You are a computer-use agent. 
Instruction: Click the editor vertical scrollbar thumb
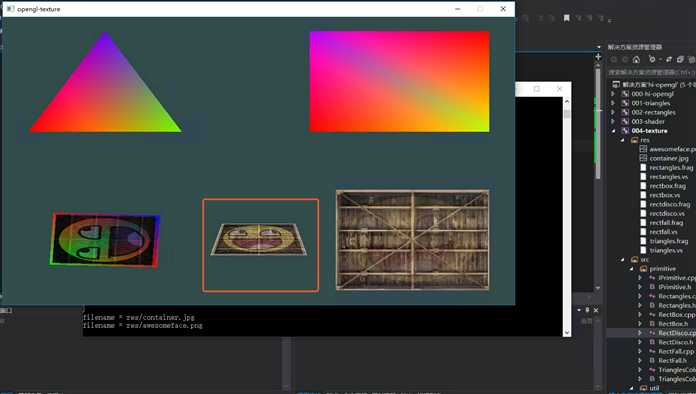tap(598, 123)
